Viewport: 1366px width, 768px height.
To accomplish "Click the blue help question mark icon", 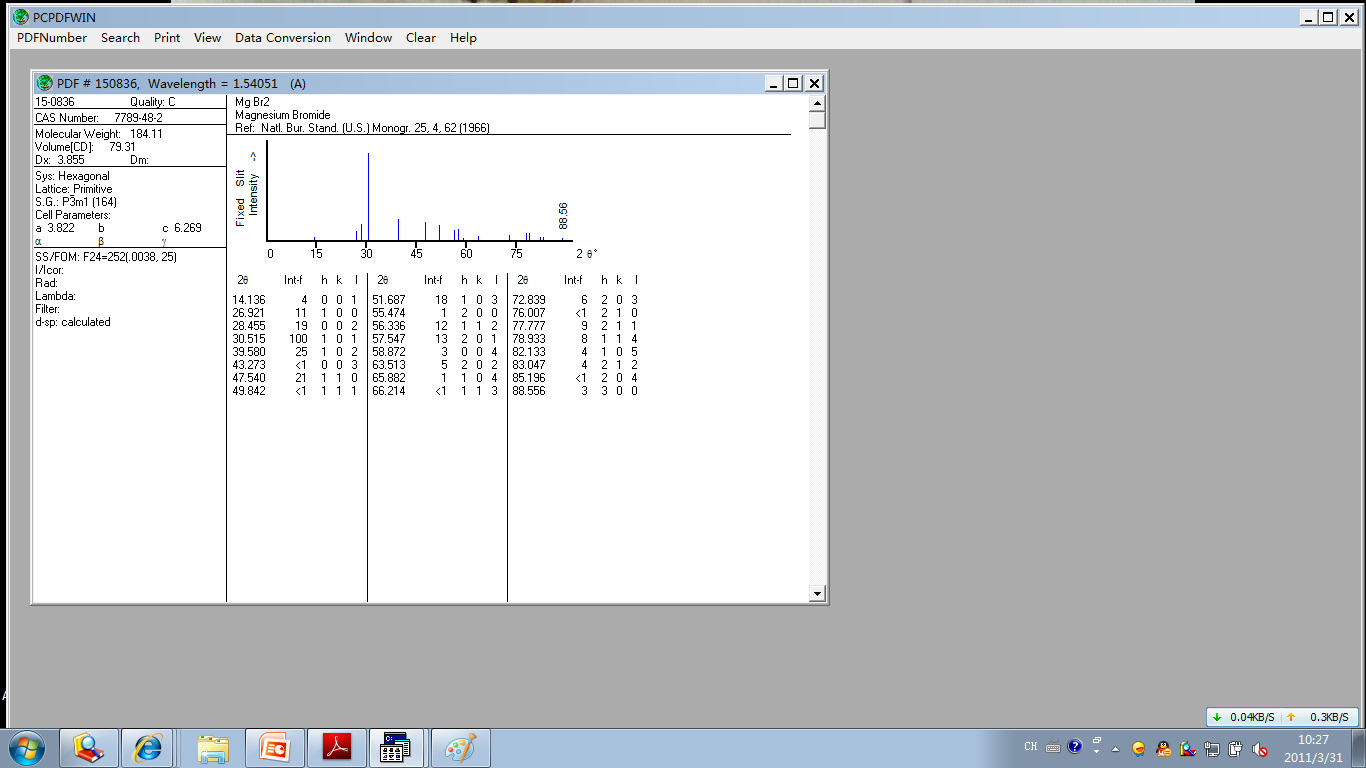I will (x=1075, y=746).
